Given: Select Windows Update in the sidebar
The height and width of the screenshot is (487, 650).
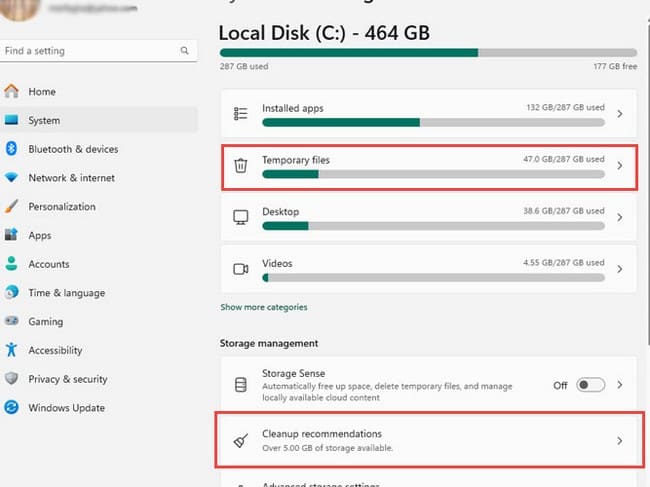Looking at the screenshot, I should click(66, 408).
